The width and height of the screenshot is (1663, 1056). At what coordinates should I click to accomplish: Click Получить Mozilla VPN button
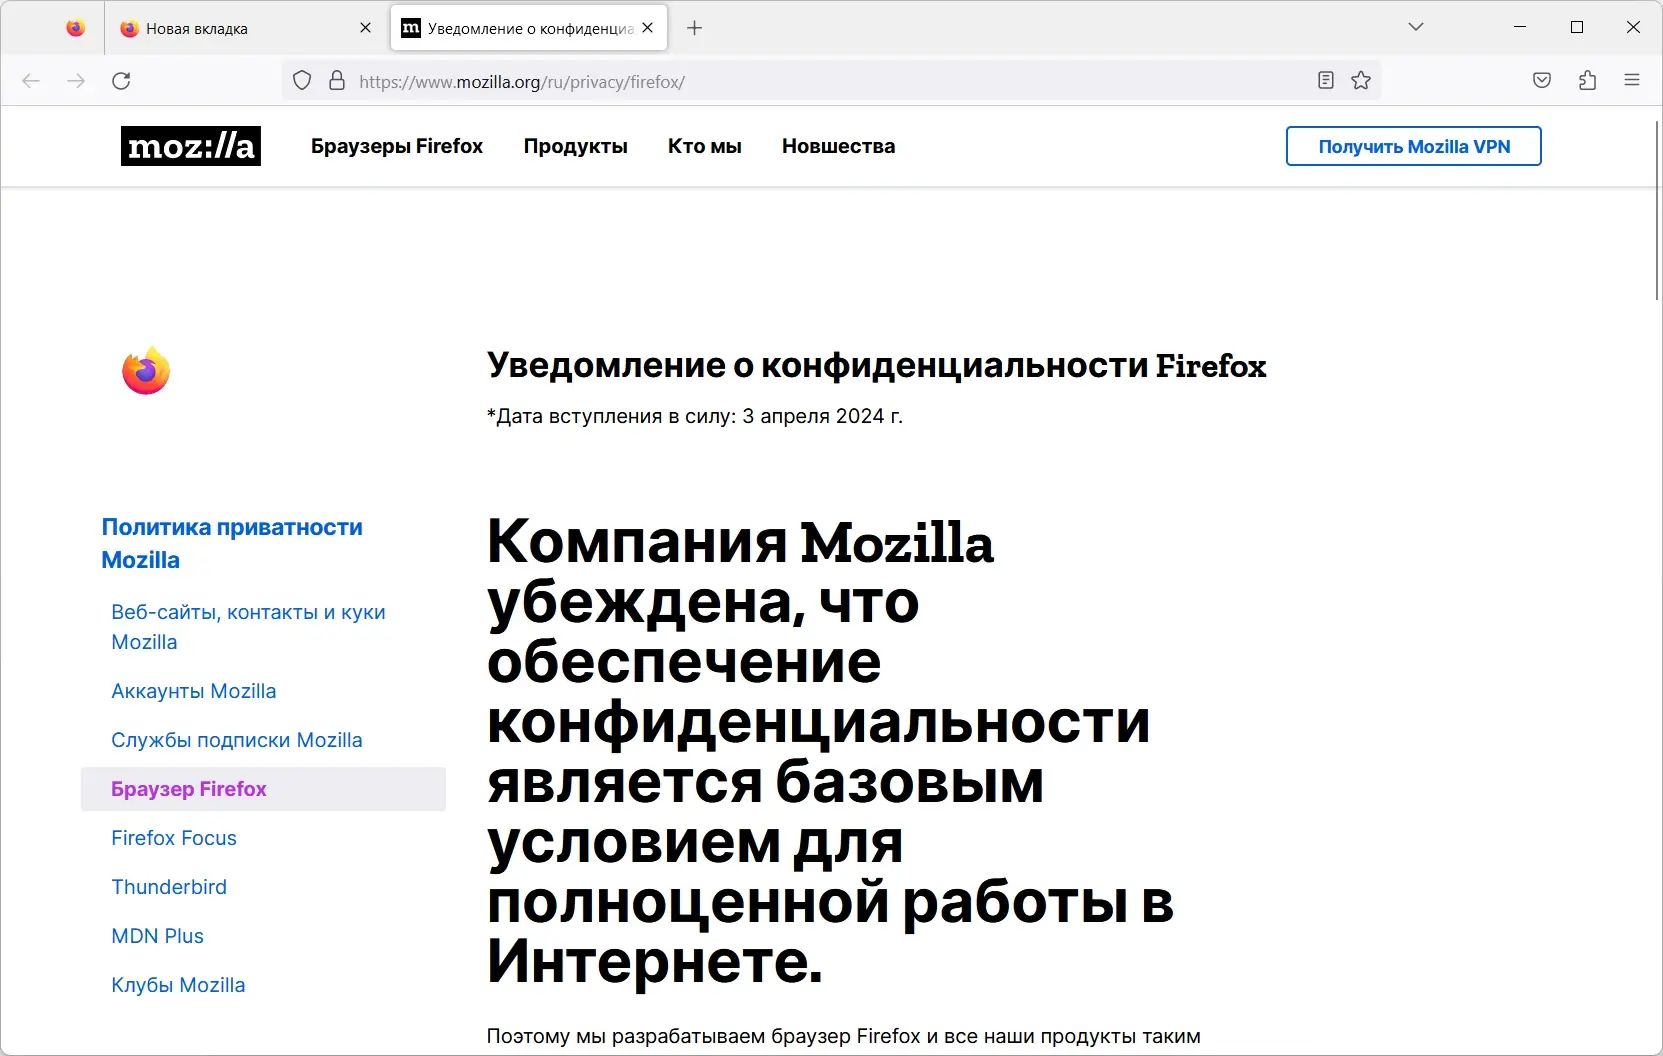coord(1414,146)
